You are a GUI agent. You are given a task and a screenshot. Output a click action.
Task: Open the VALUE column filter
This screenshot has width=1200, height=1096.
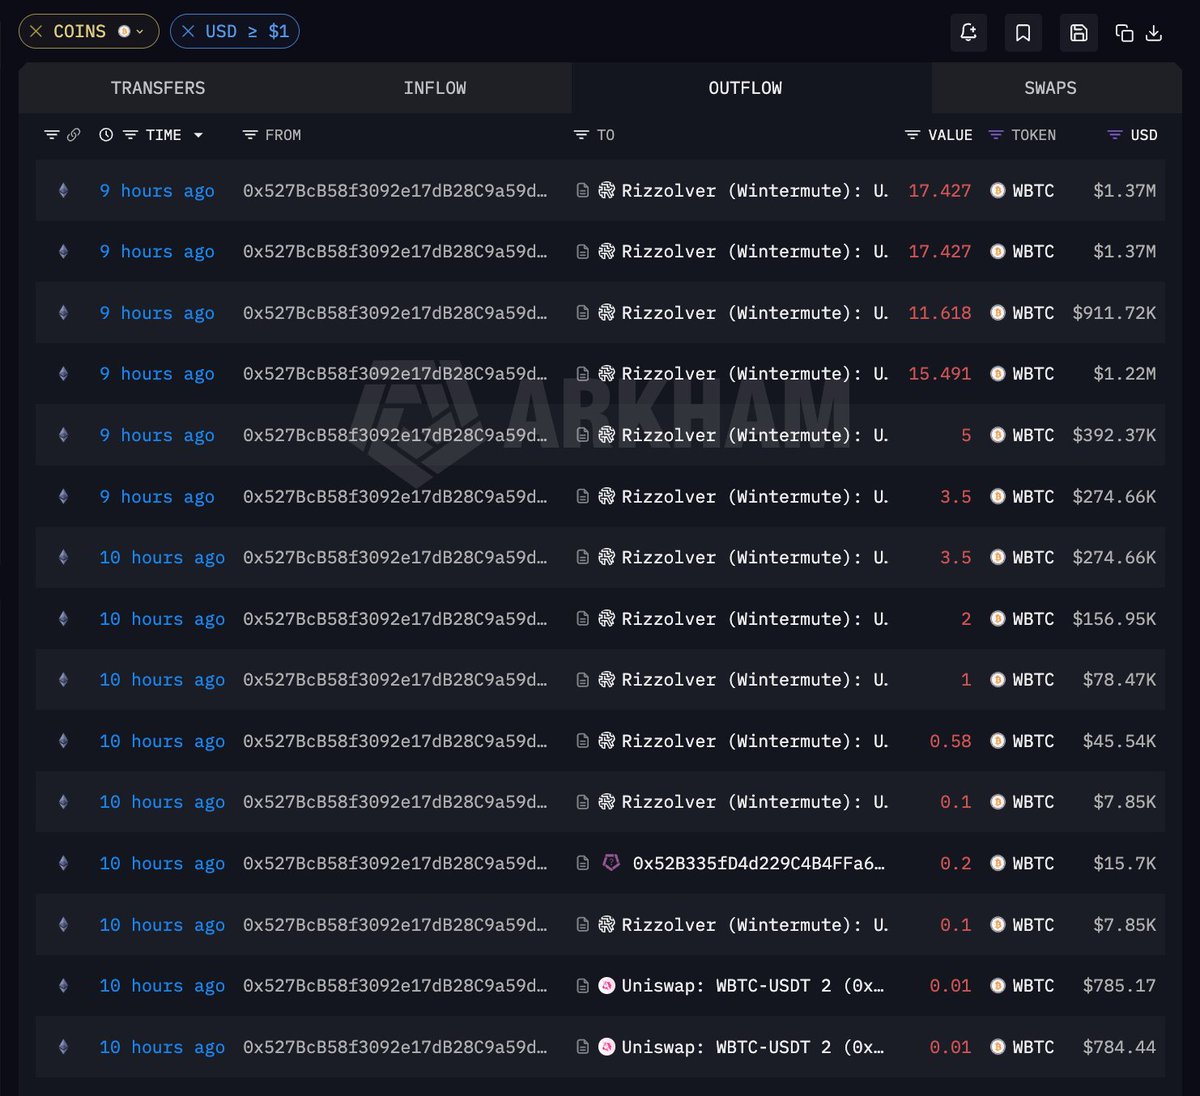point(912,135)
